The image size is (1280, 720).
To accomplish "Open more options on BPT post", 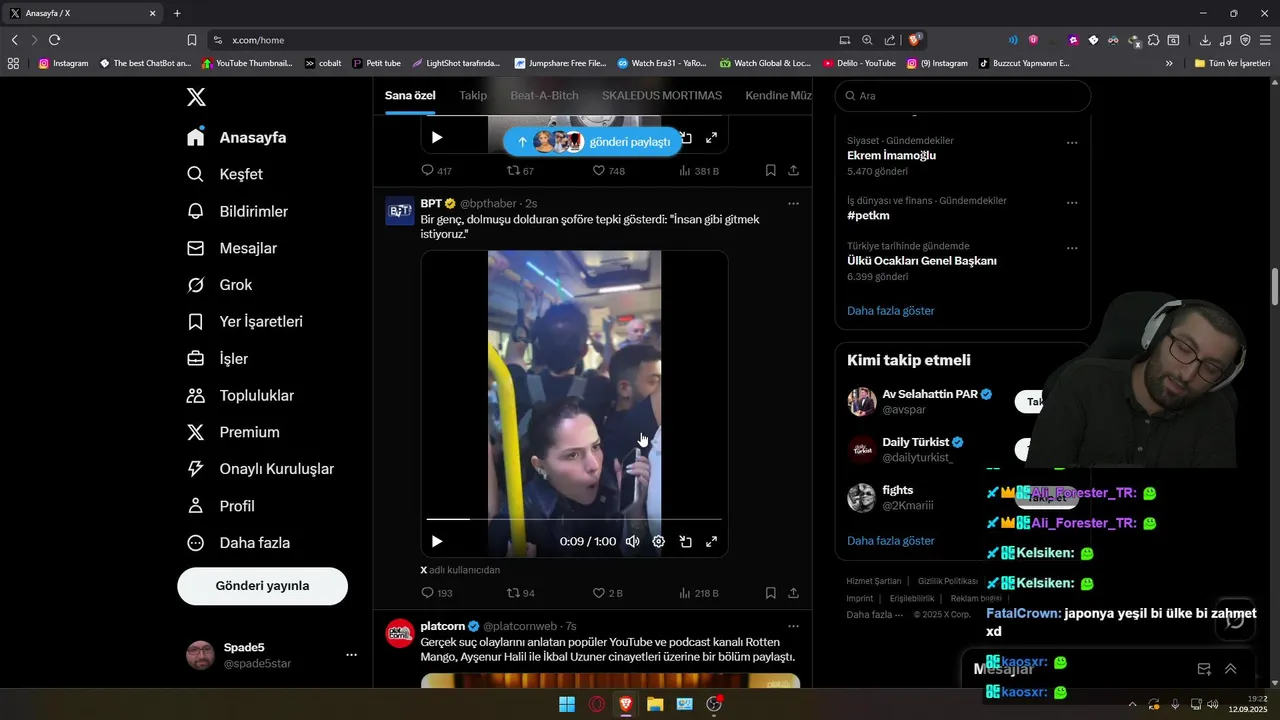I will (793, 203).
